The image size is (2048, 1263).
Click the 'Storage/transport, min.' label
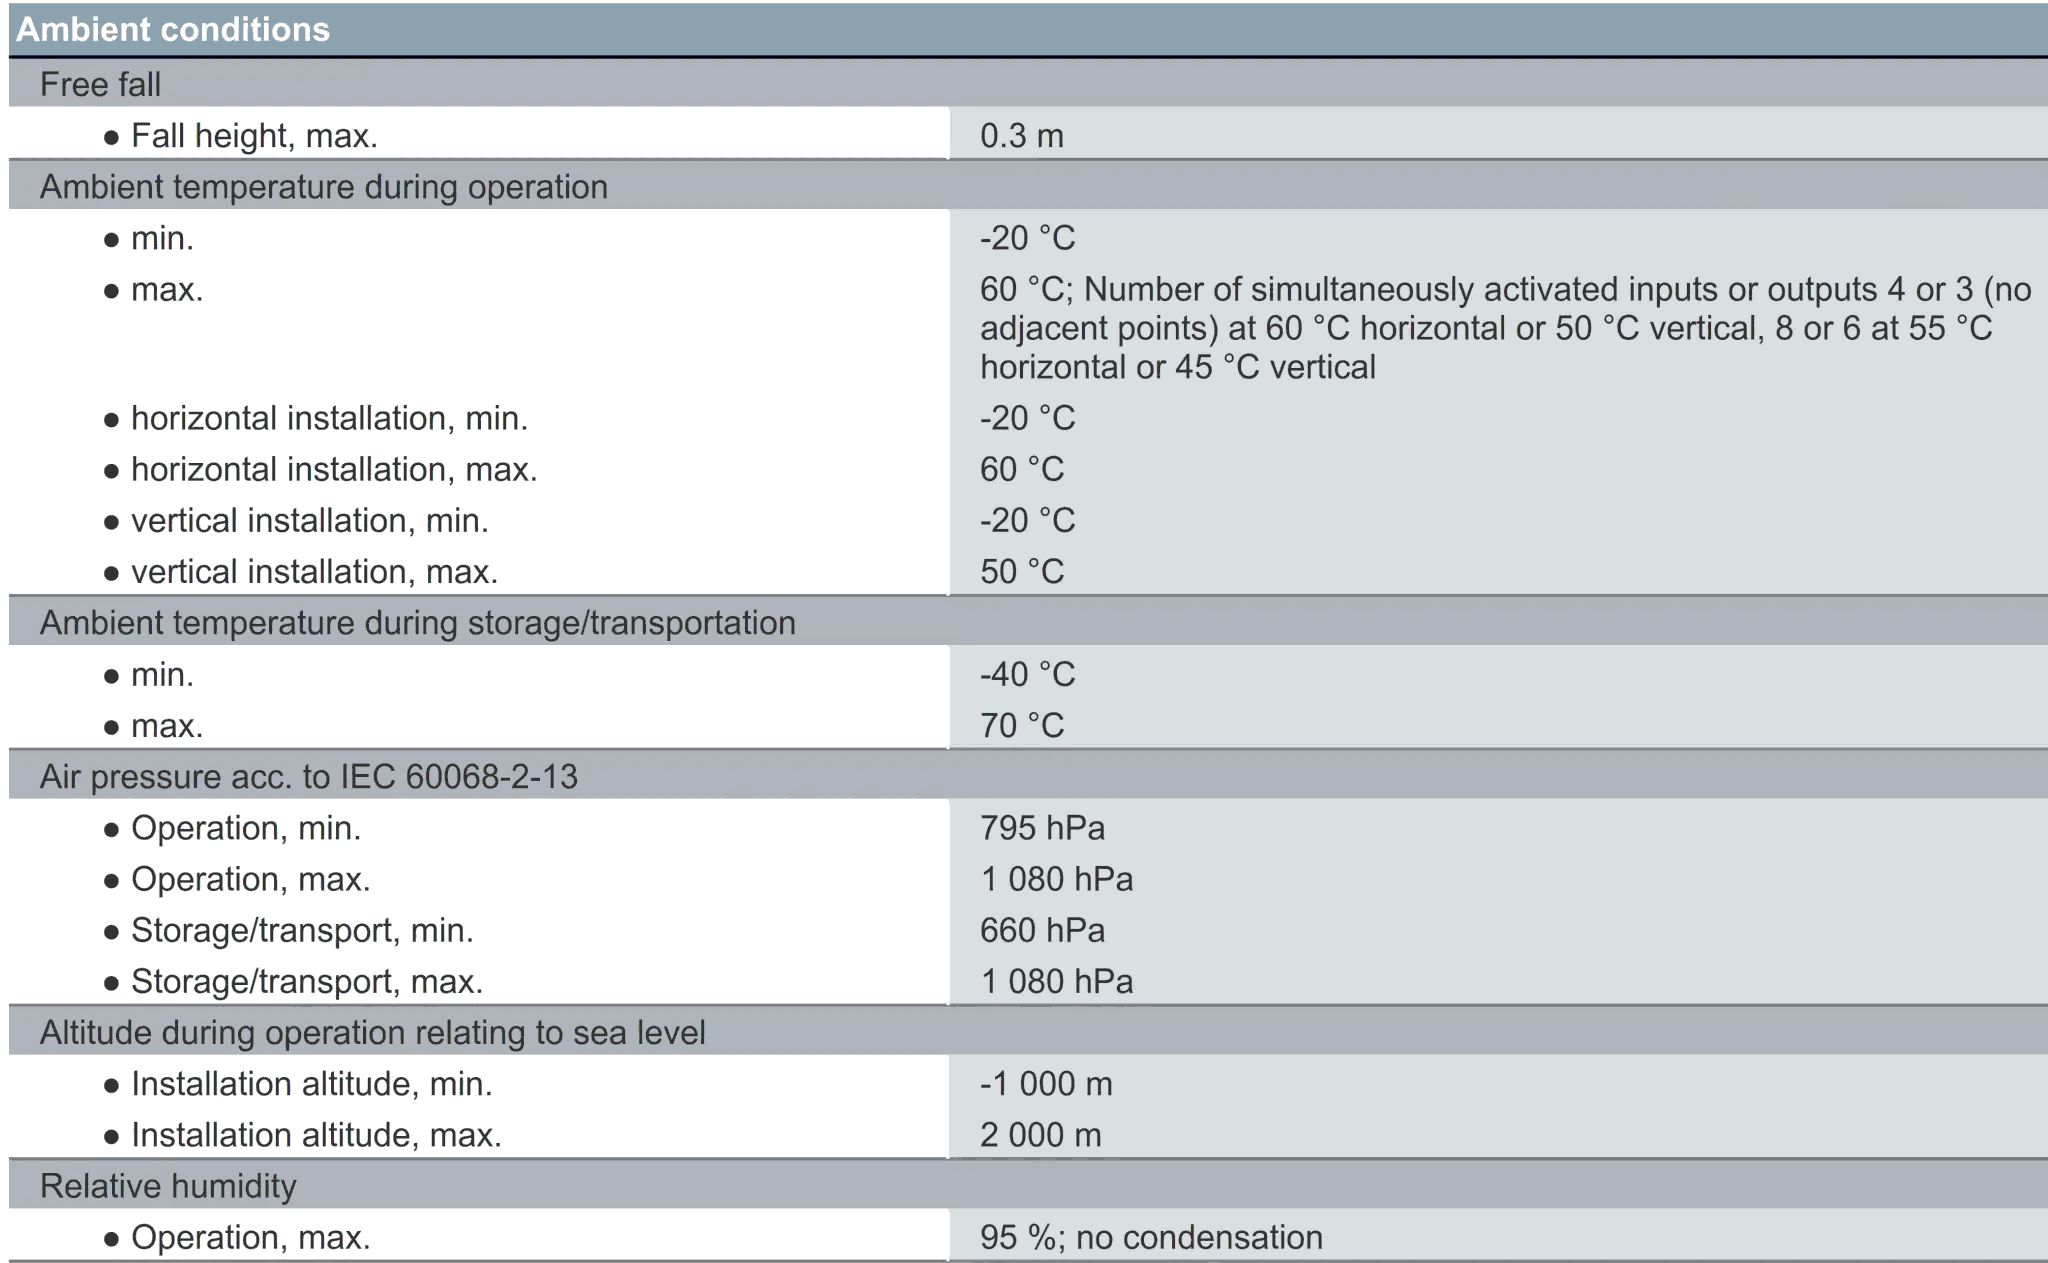point(302,930)
